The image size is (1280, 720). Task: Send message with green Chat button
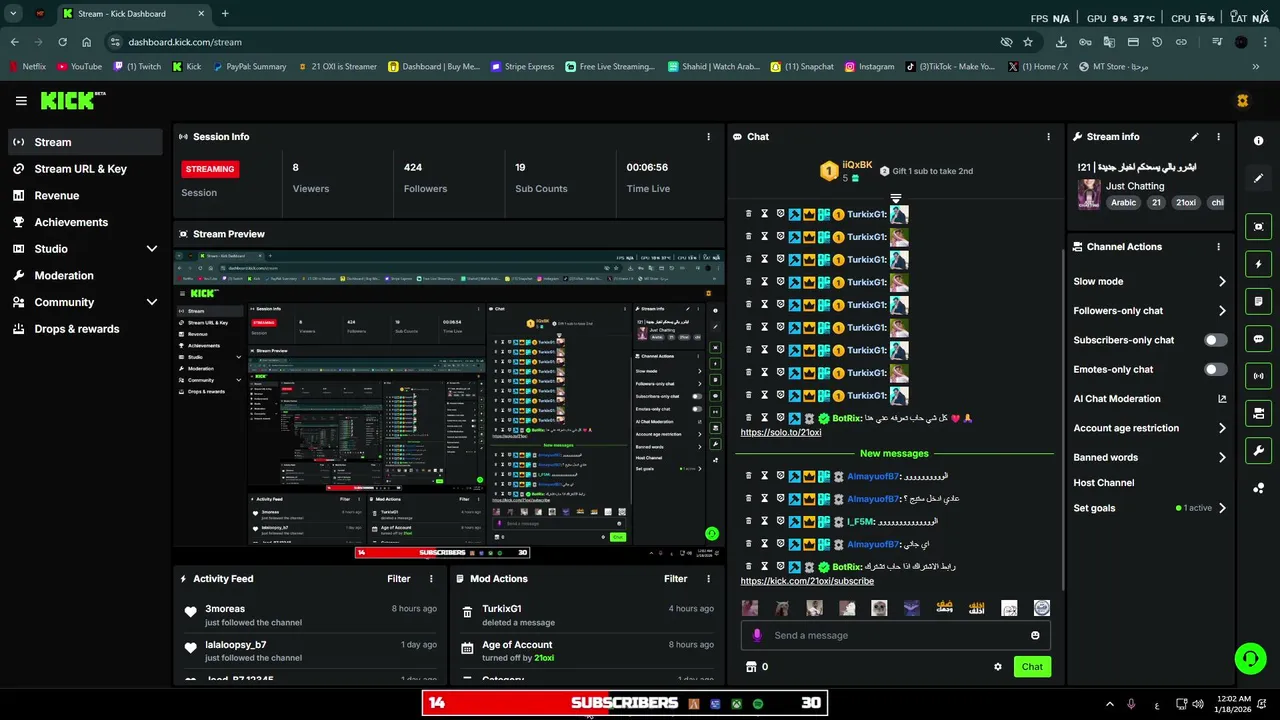point(1032,667)
